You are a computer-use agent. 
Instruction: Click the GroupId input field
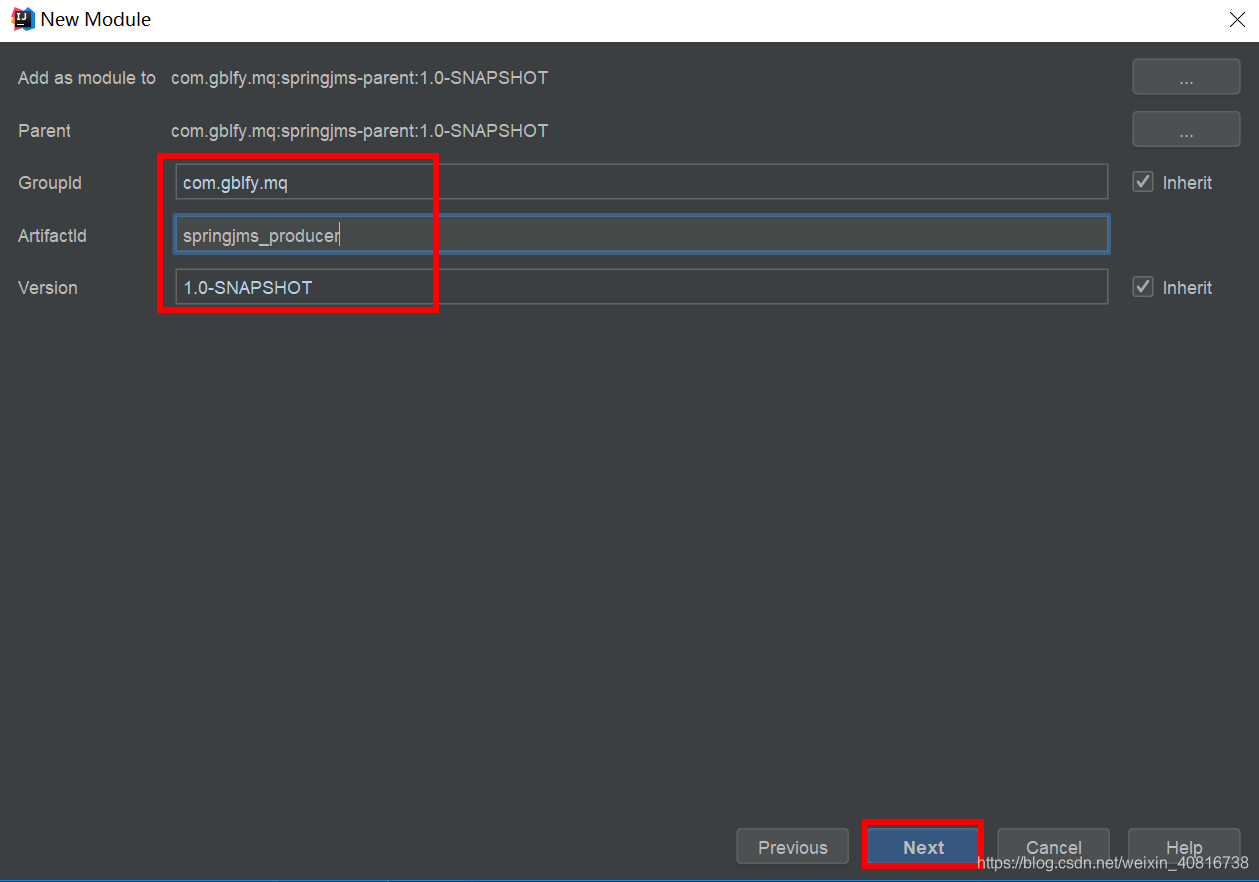click(641, 183)
